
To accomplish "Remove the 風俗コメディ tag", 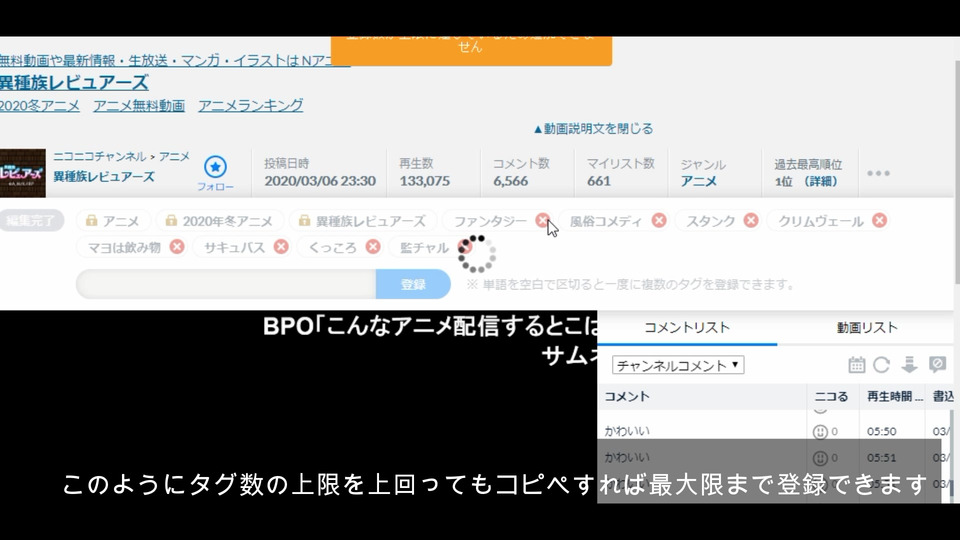I will (x=659, y=220).
